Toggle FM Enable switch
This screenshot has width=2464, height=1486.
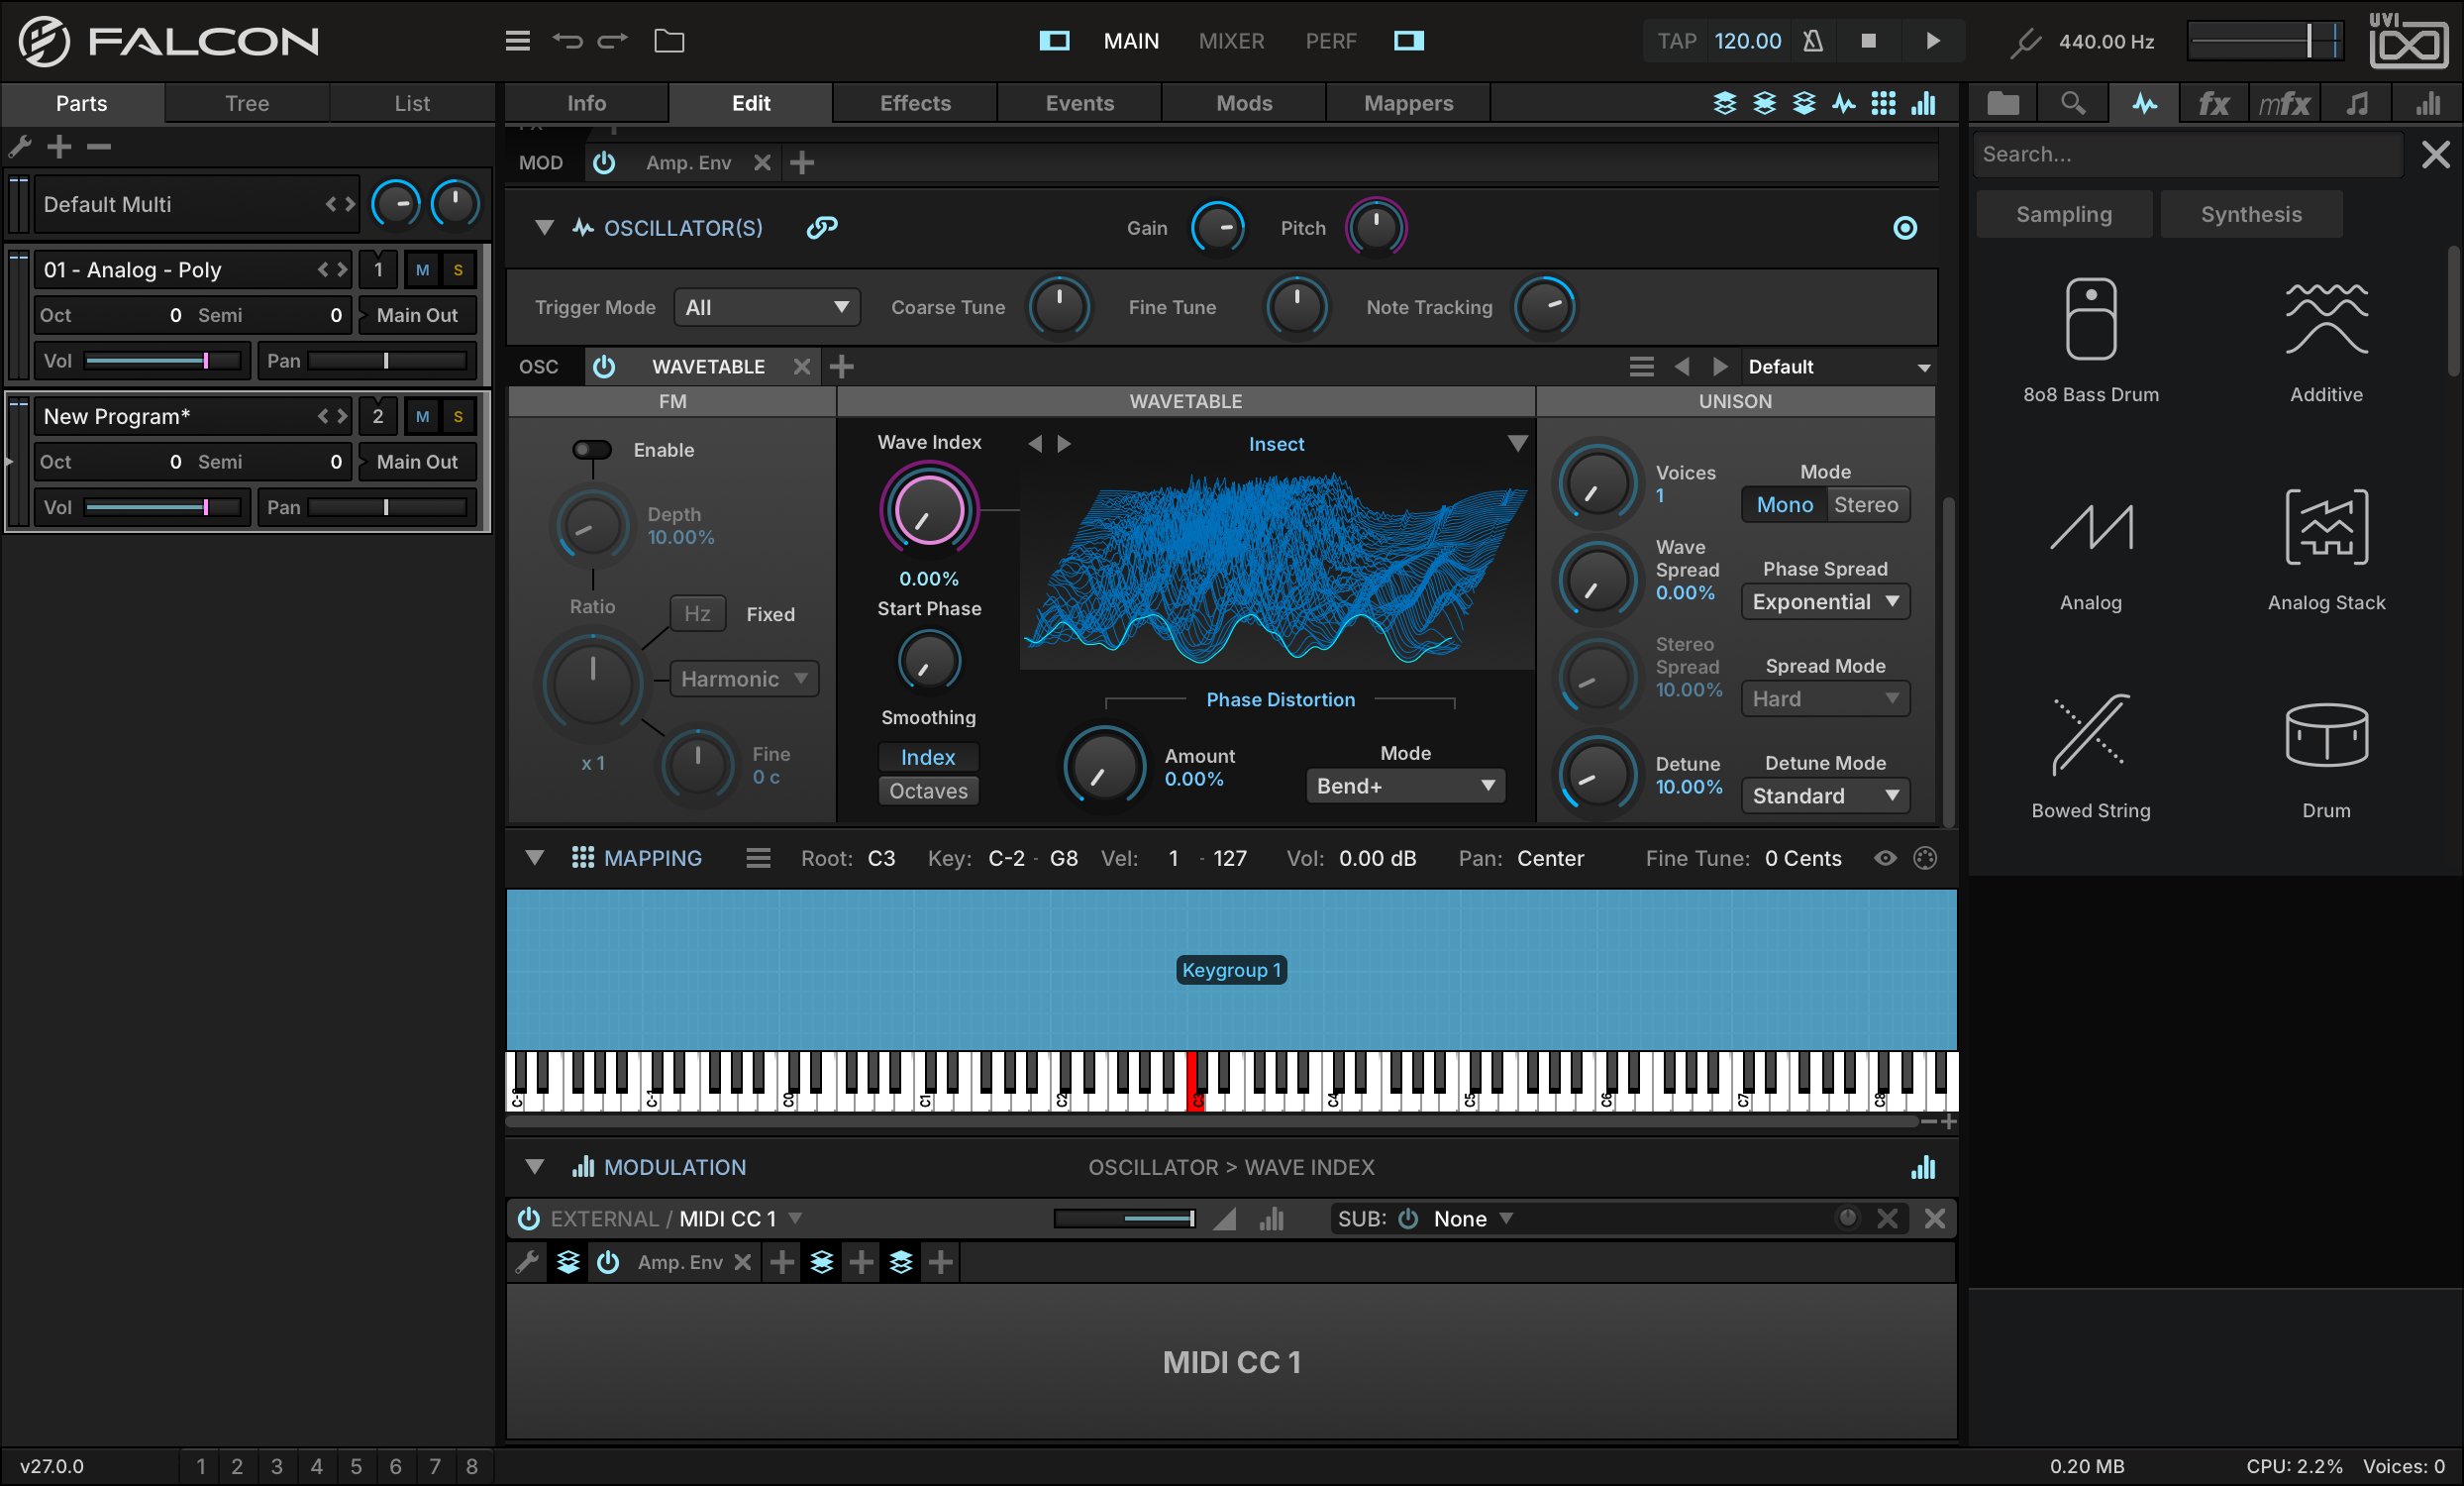tap(592, 450)
